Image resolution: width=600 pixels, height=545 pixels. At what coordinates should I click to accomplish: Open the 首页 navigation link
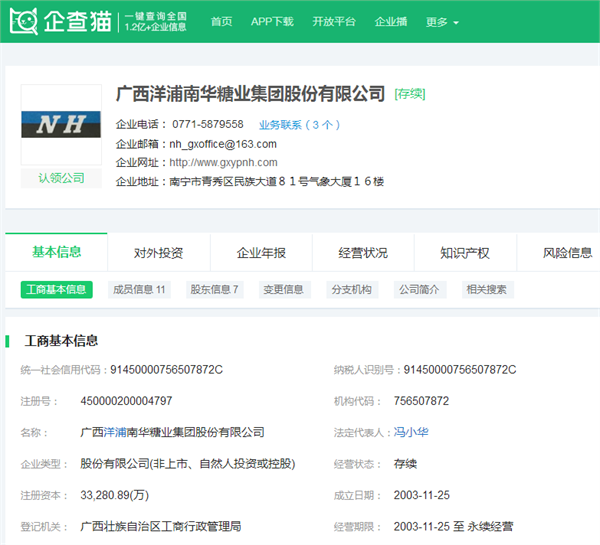click(x=222, y=22)
